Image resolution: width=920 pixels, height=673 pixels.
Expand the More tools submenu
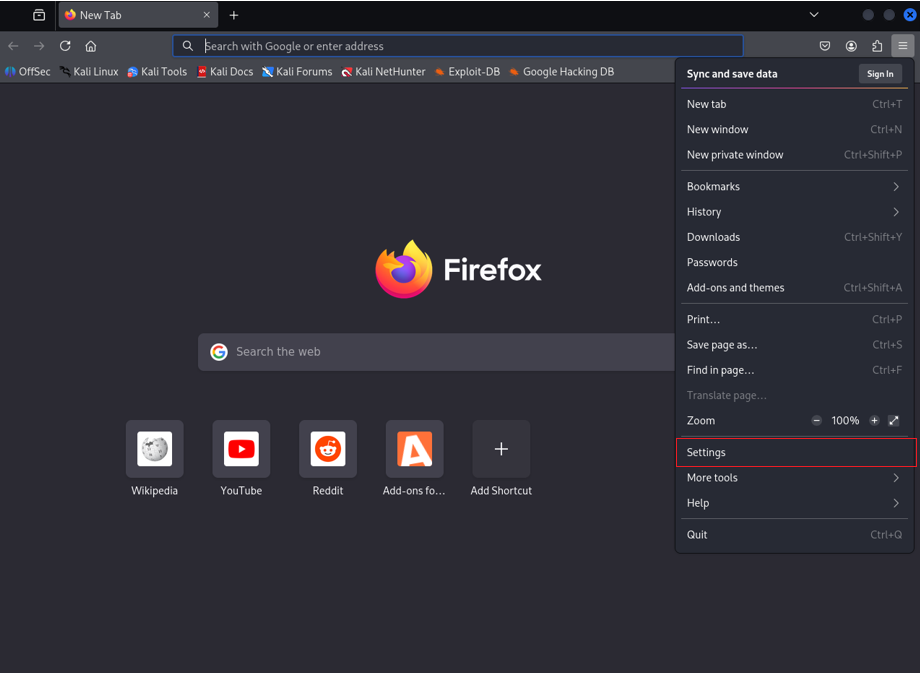[794, 477]
